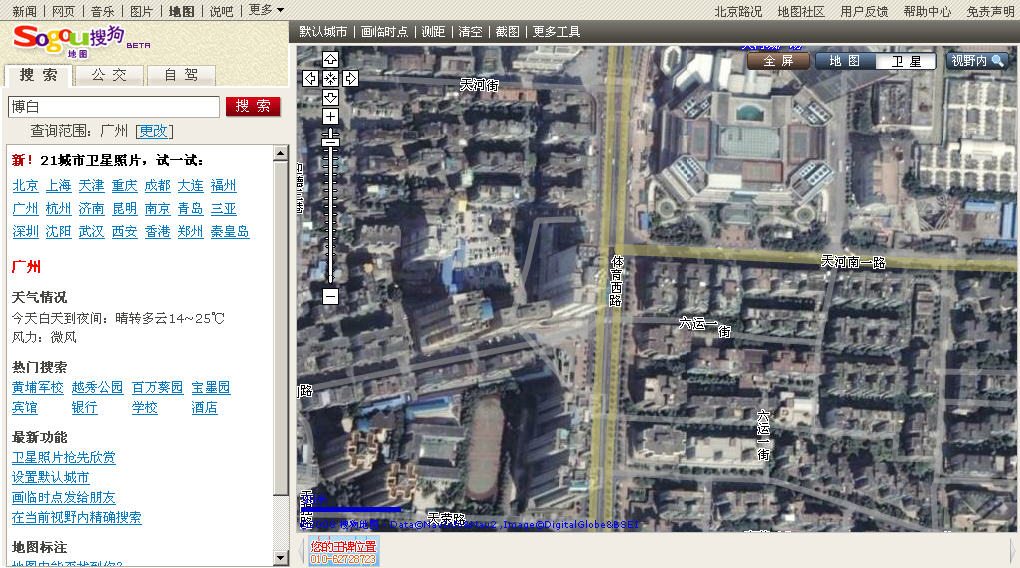Select the 搜索 tab

pos(38,75)
